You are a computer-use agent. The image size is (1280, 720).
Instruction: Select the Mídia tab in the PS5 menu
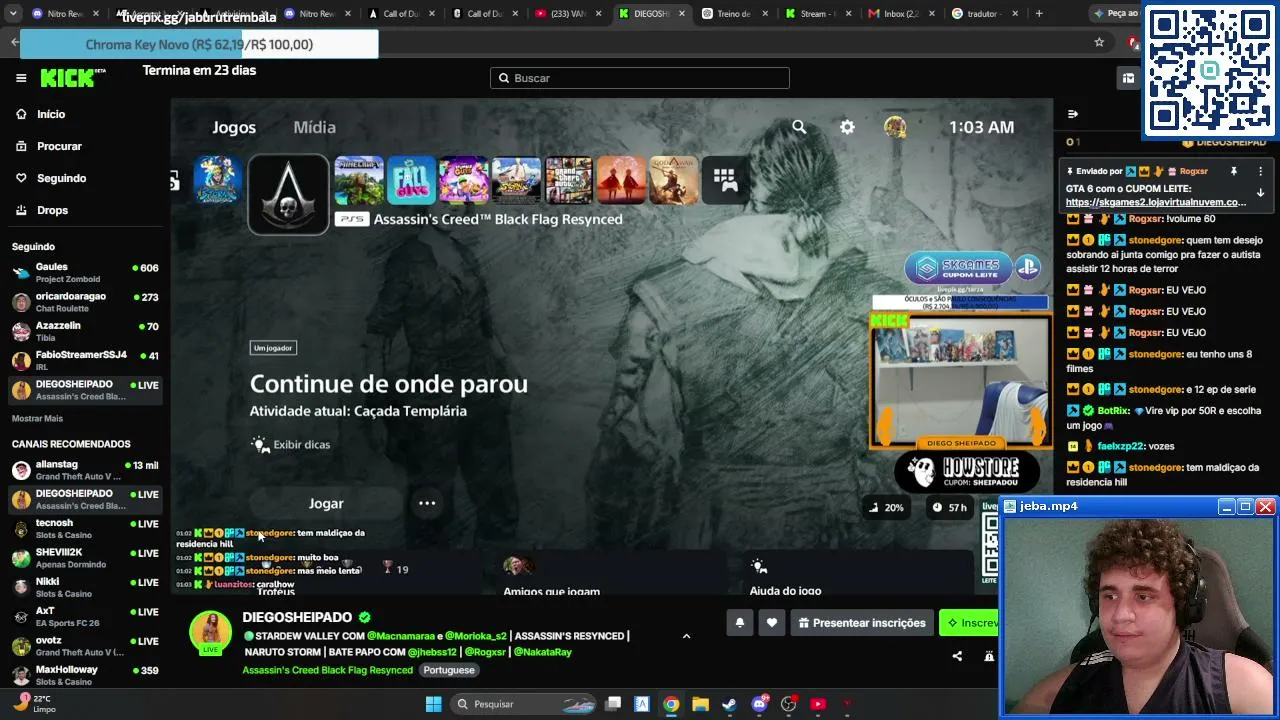click(x=314, y=127)
